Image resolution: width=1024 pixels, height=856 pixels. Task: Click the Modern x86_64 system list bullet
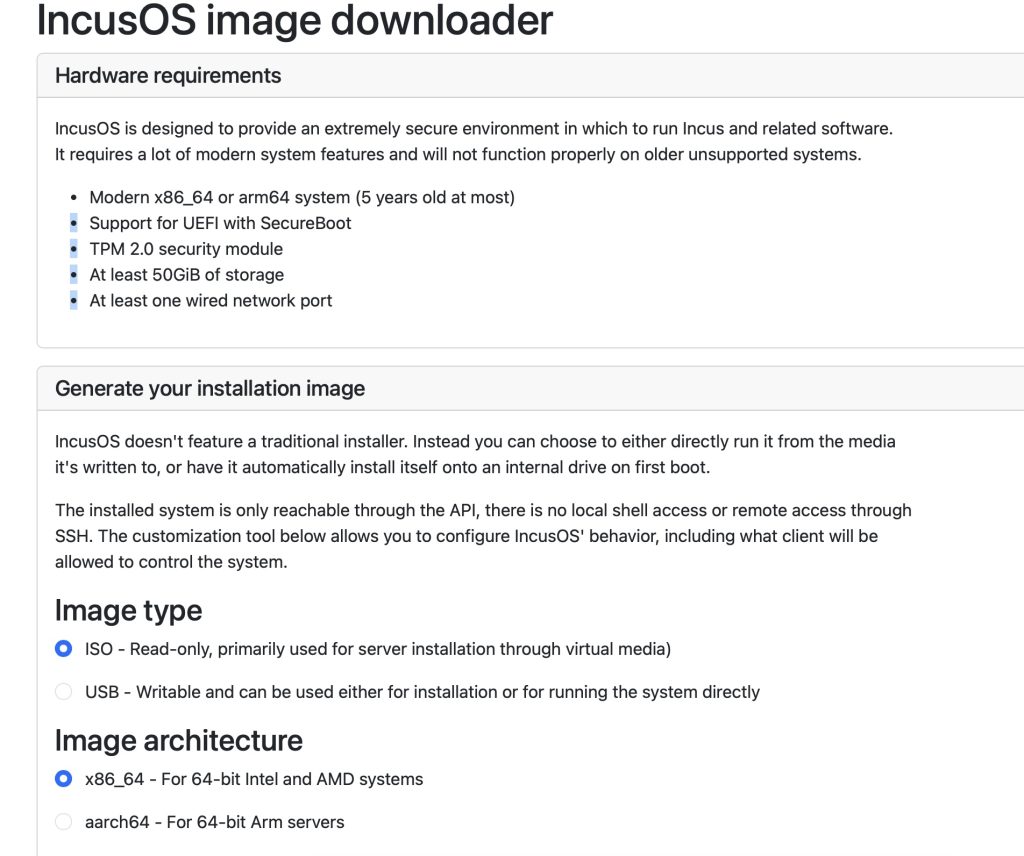73,197
